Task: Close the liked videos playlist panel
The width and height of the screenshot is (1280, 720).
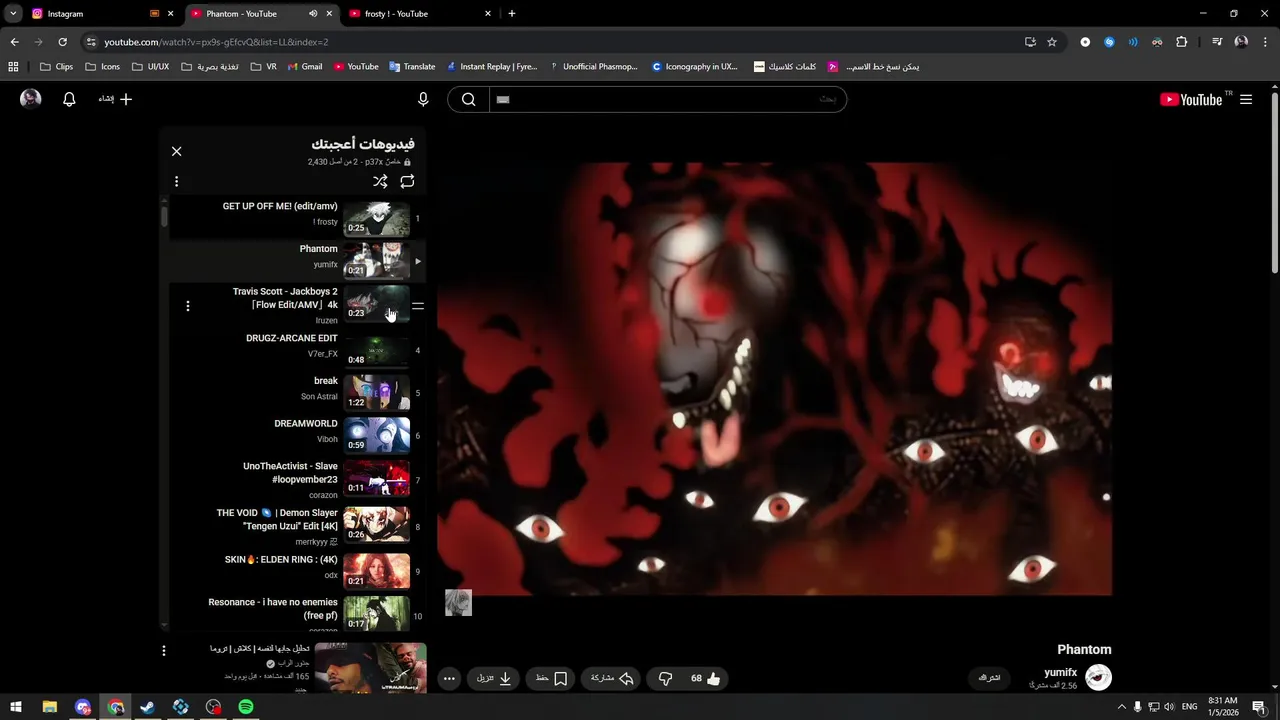Action: (x=177, y=151)
